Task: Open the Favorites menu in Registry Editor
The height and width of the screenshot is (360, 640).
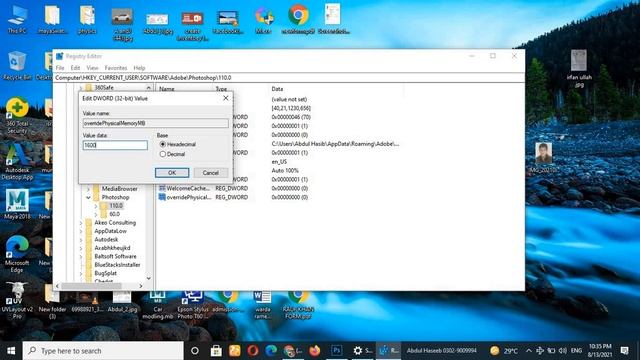Action: (x=116, y=68)
